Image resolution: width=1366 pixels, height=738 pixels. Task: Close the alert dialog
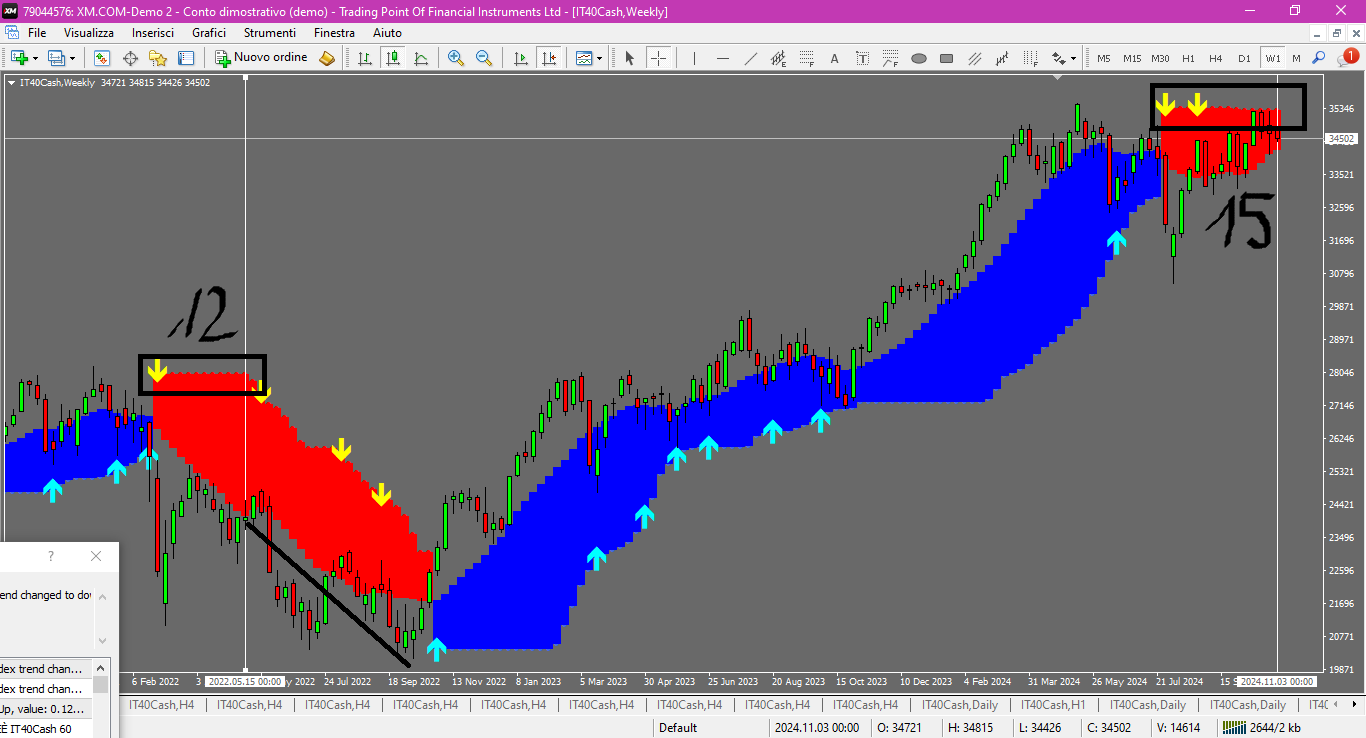click(x=96, y=556)
